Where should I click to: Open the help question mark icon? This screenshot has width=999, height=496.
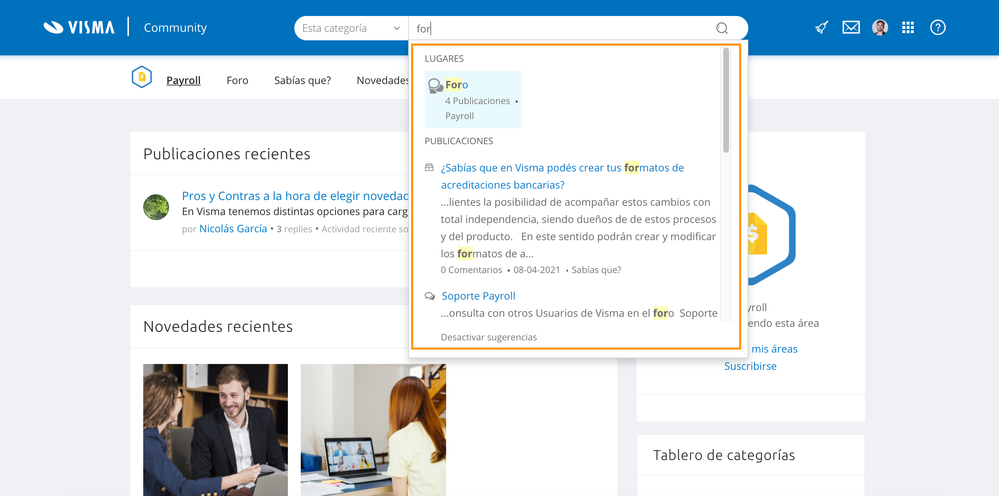[x=938, y=27]
